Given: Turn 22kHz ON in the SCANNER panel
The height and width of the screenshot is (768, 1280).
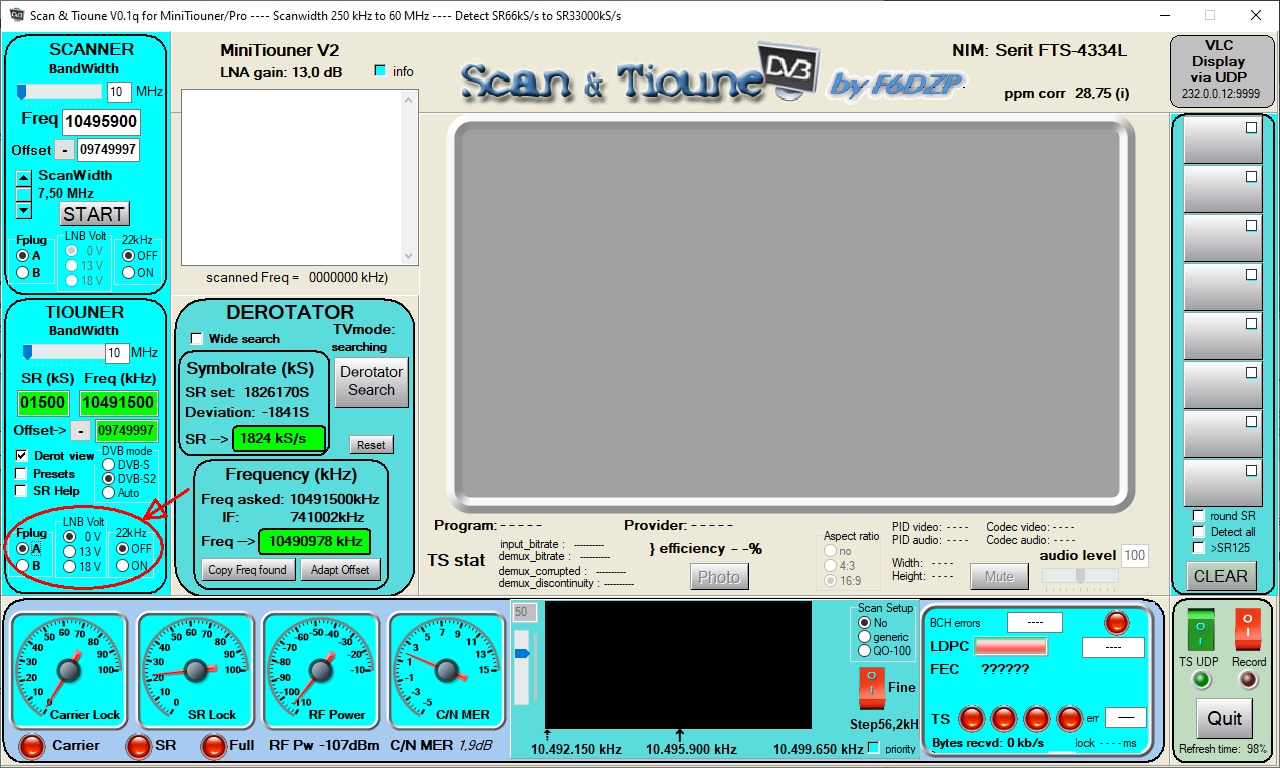Looking at the screenshot, I should [129, 272].
